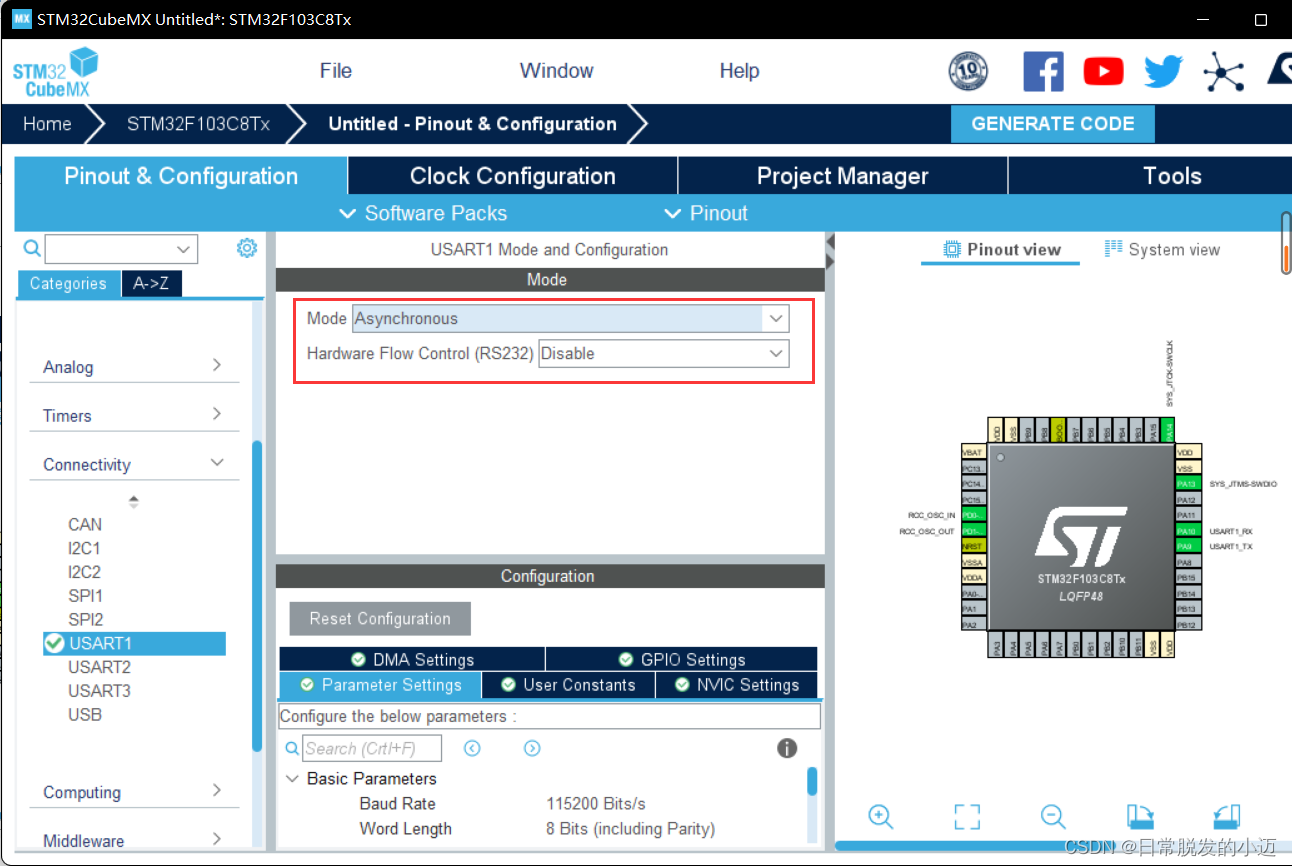The height and width of the screenshot is (866, 1292).
Task: Open the Twitter link icon
Action: coord(1163,72)
